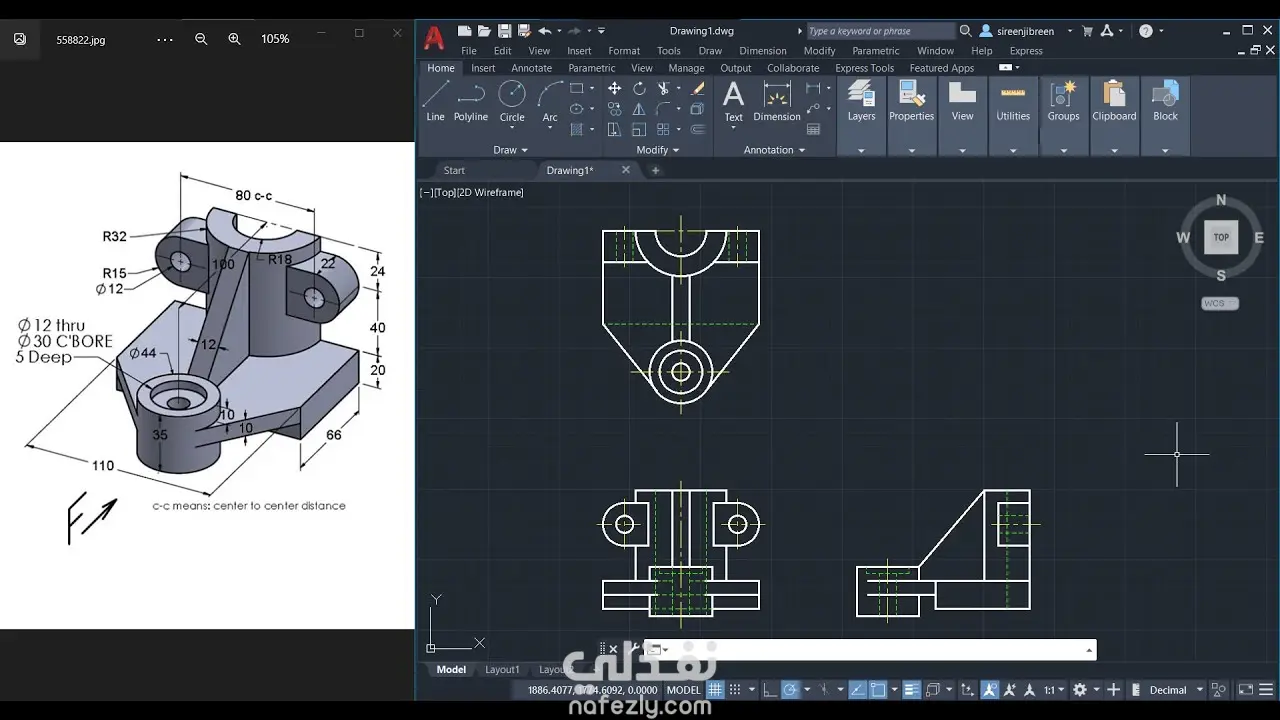Open the Start file tab

(x=454, y=170)
